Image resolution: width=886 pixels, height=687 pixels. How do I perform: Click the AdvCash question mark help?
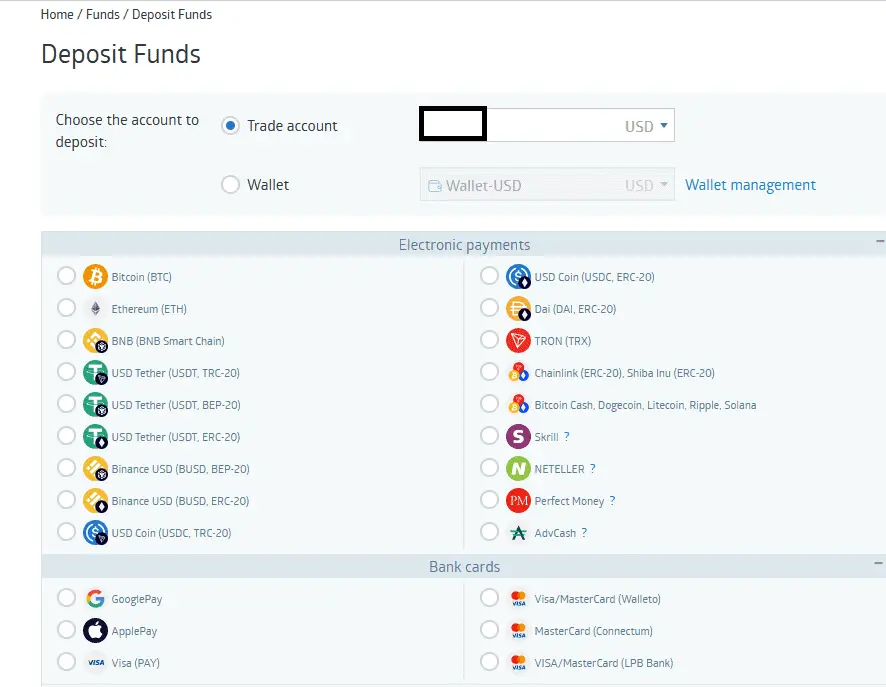pyautogui.click(x=584, y=532)
